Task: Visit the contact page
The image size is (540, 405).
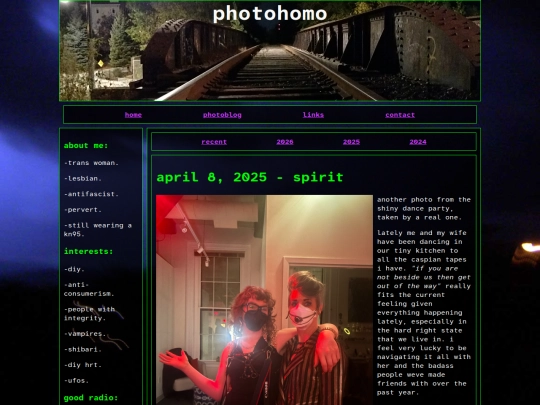Action: click(x=400, y=115)
